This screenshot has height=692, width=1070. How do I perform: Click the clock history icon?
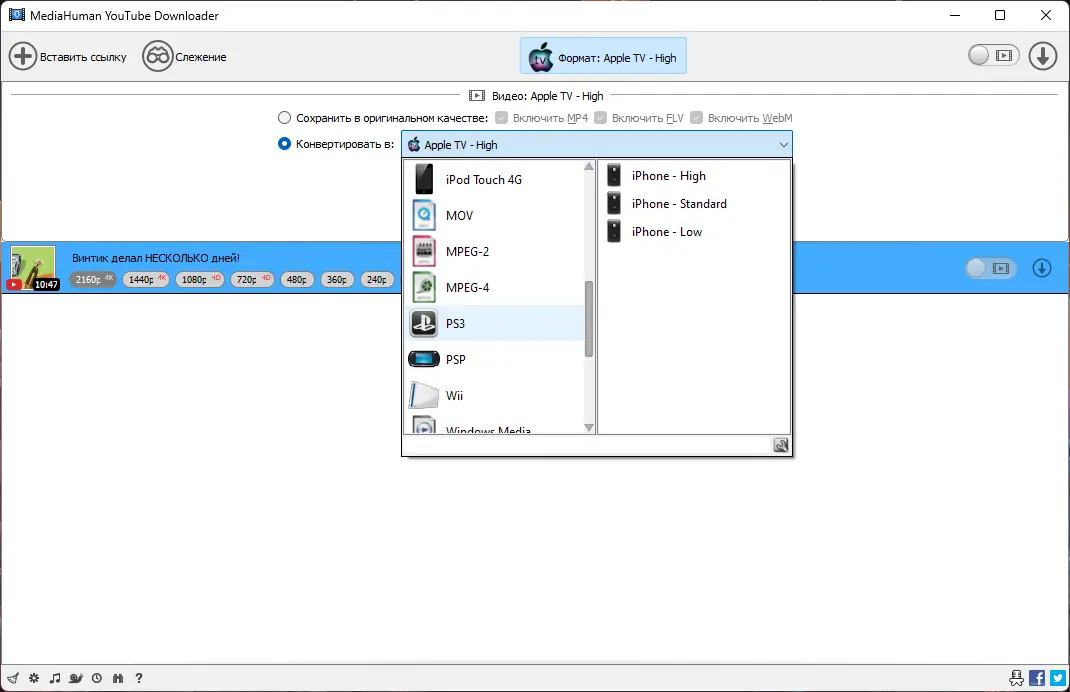click(97, 678)
